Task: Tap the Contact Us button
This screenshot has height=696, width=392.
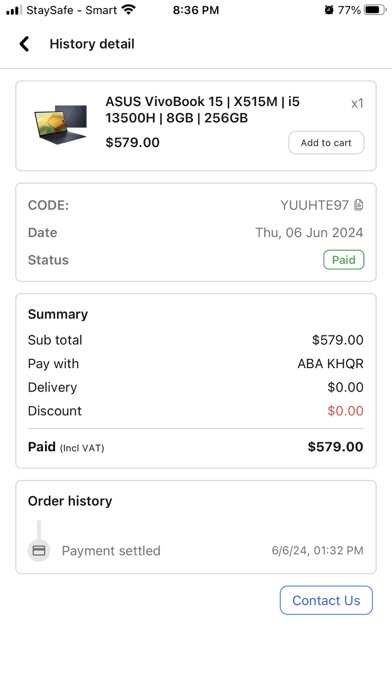Action: (x=326, y=600)
